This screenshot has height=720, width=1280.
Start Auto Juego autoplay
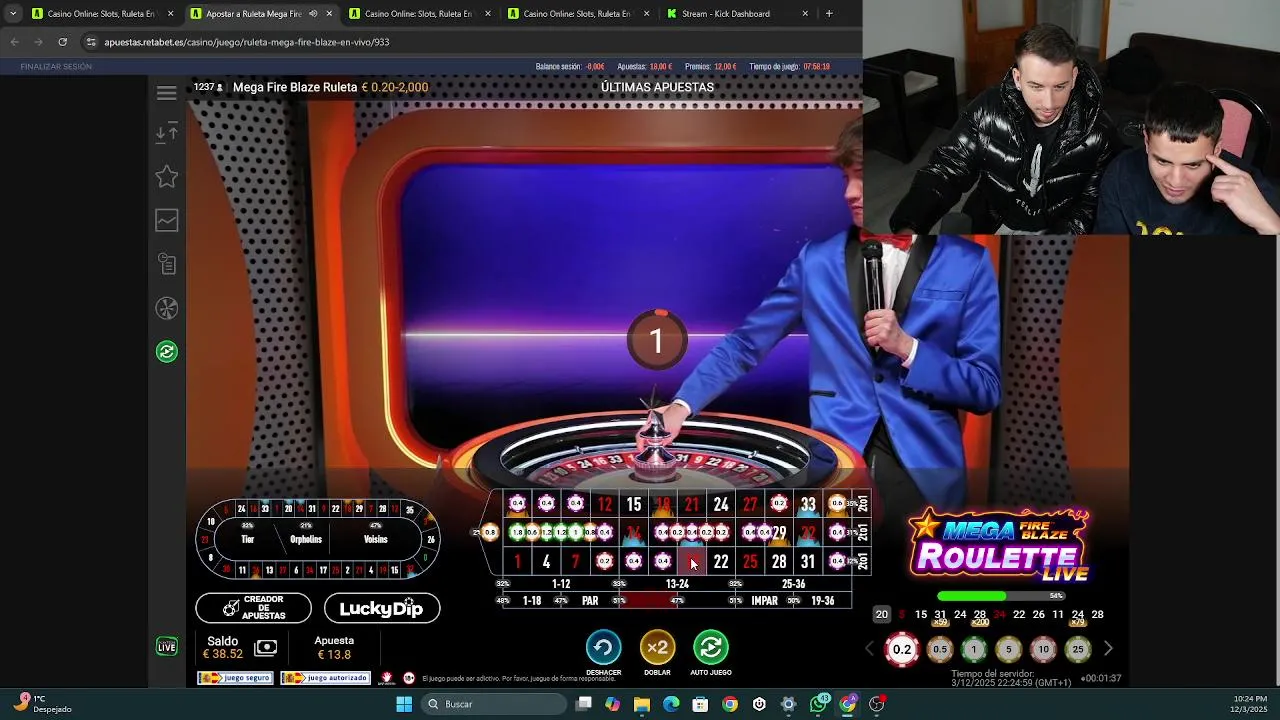click(711, 648)
